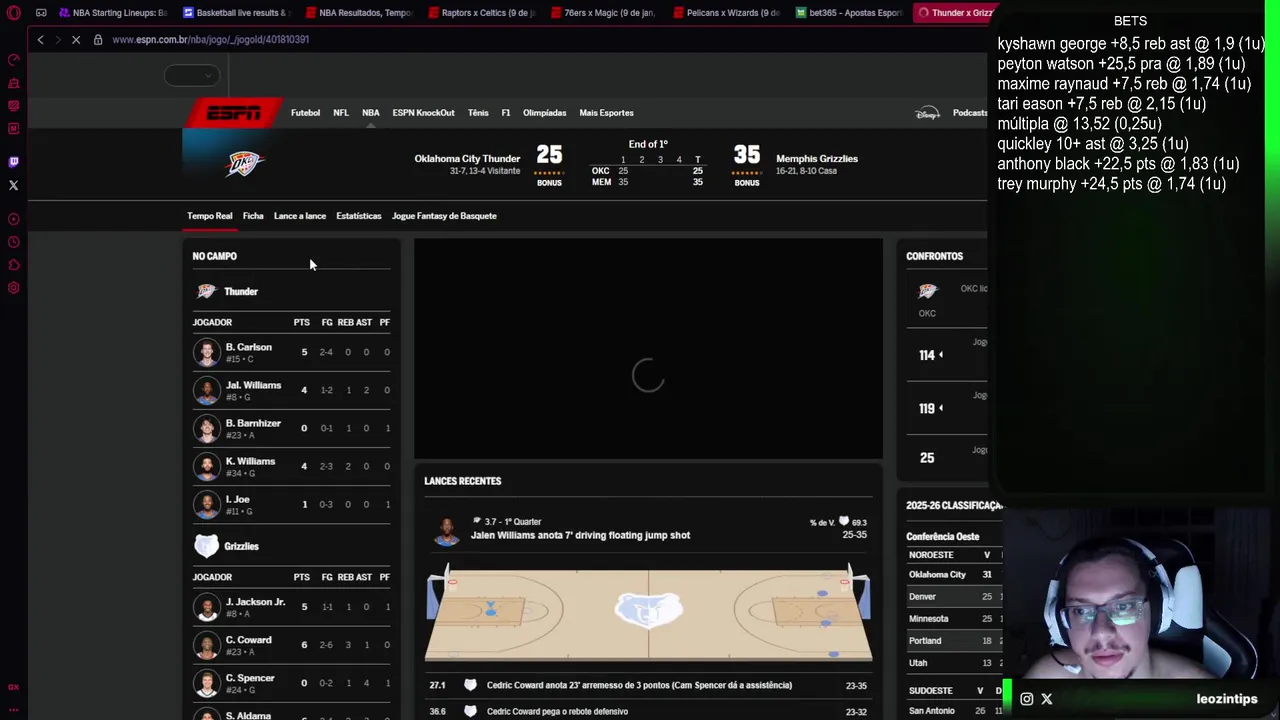Image resolution: width=1280 pixels, height=720 pixels.
Task: Open the F1 menu in the ESPN nav
Action: [506, 113]
